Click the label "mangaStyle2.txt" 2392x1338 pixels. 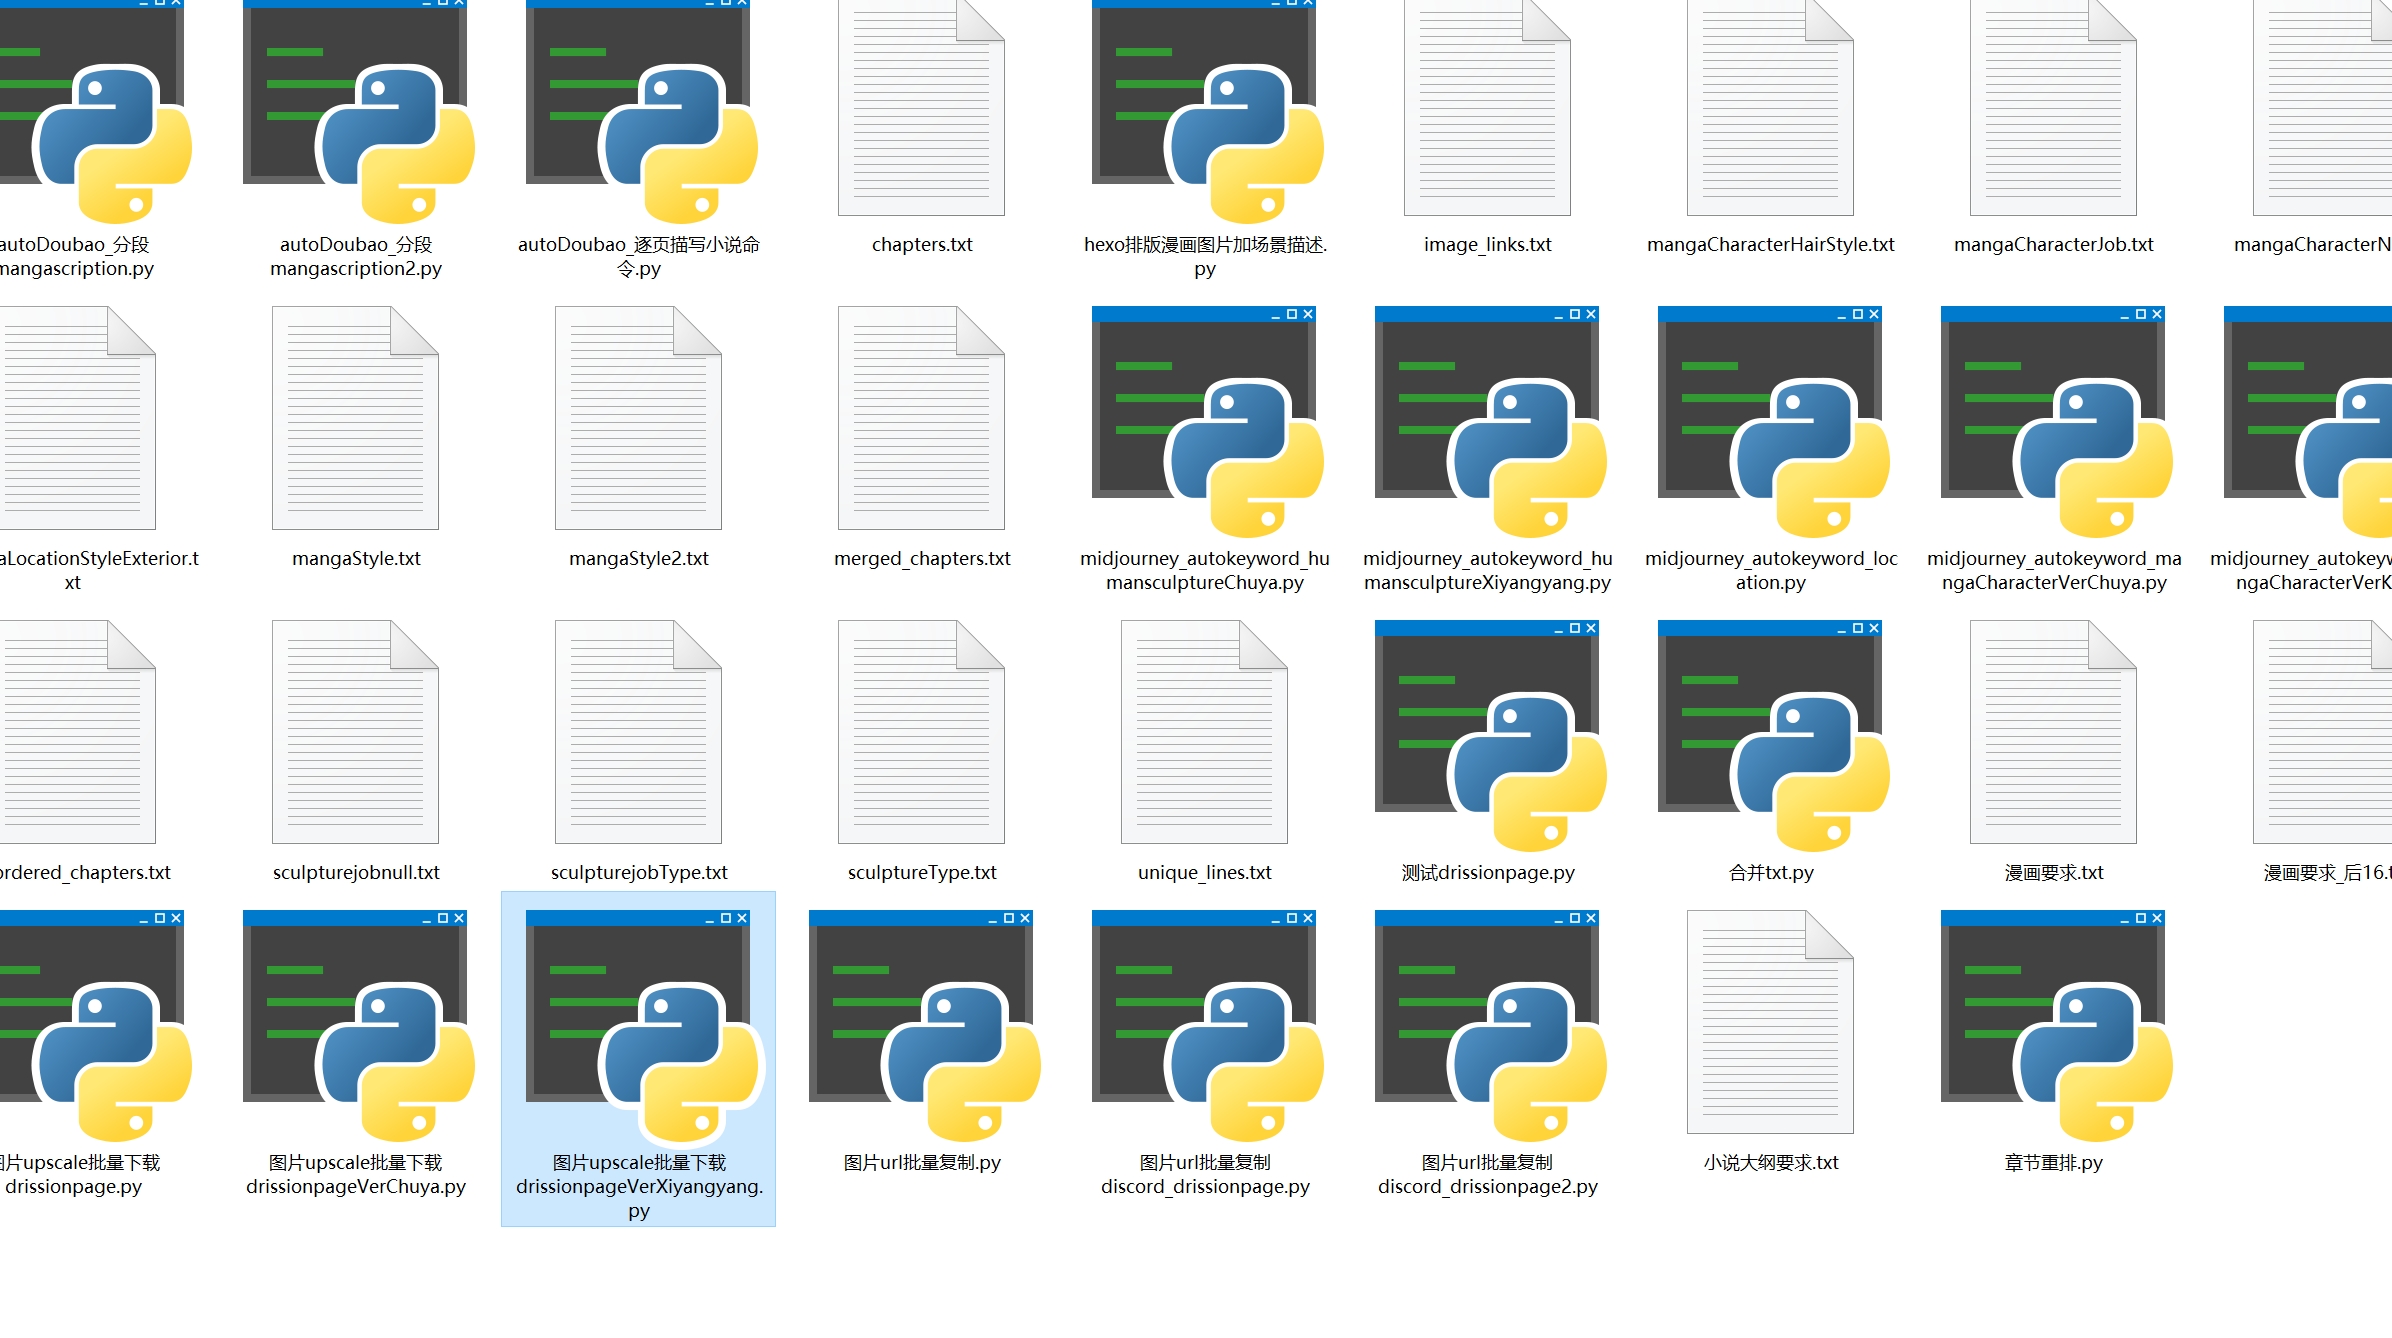639,559
